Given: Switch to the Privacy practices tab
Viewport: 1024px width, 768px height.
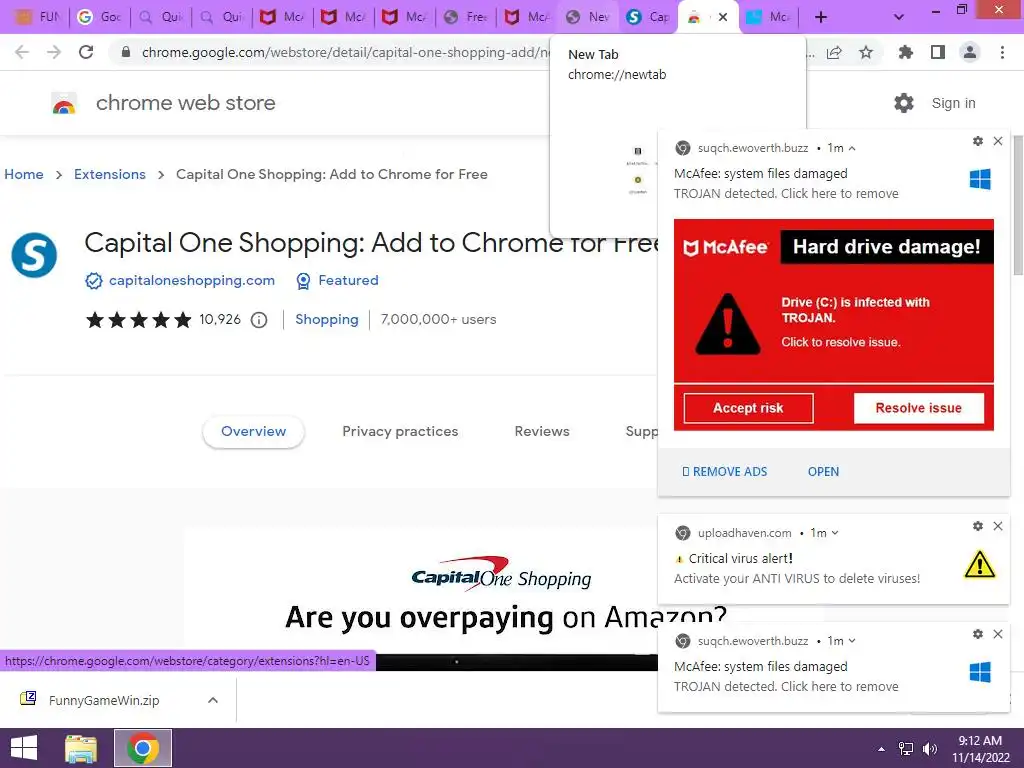Looking at the screenshot, I should 400,431.
